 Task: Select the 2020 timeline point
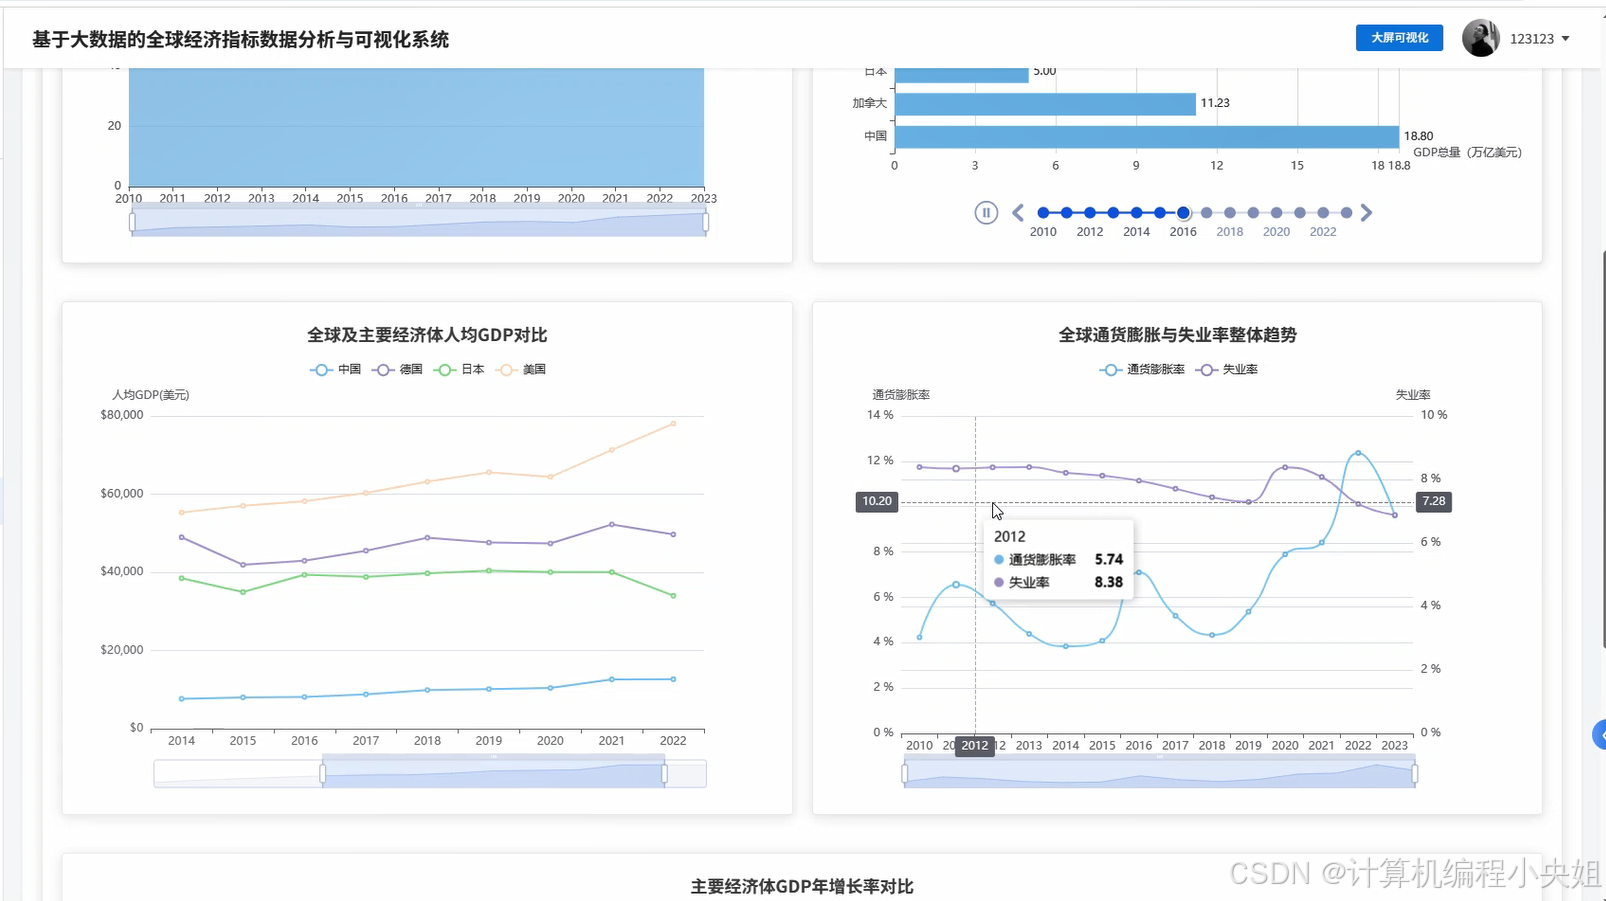click(1277, 212)
